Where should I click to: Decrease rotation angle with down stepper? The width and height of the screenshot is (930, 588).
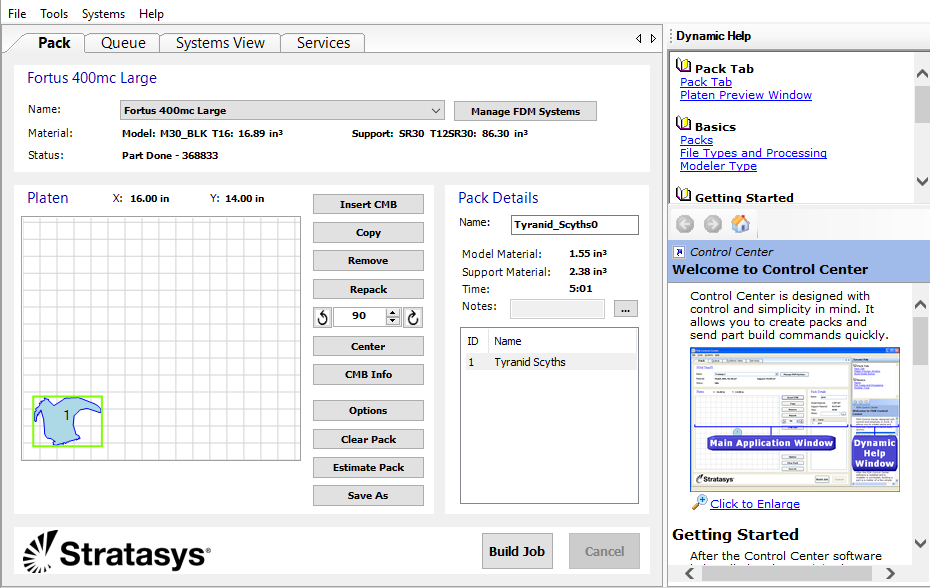point(393,322)
